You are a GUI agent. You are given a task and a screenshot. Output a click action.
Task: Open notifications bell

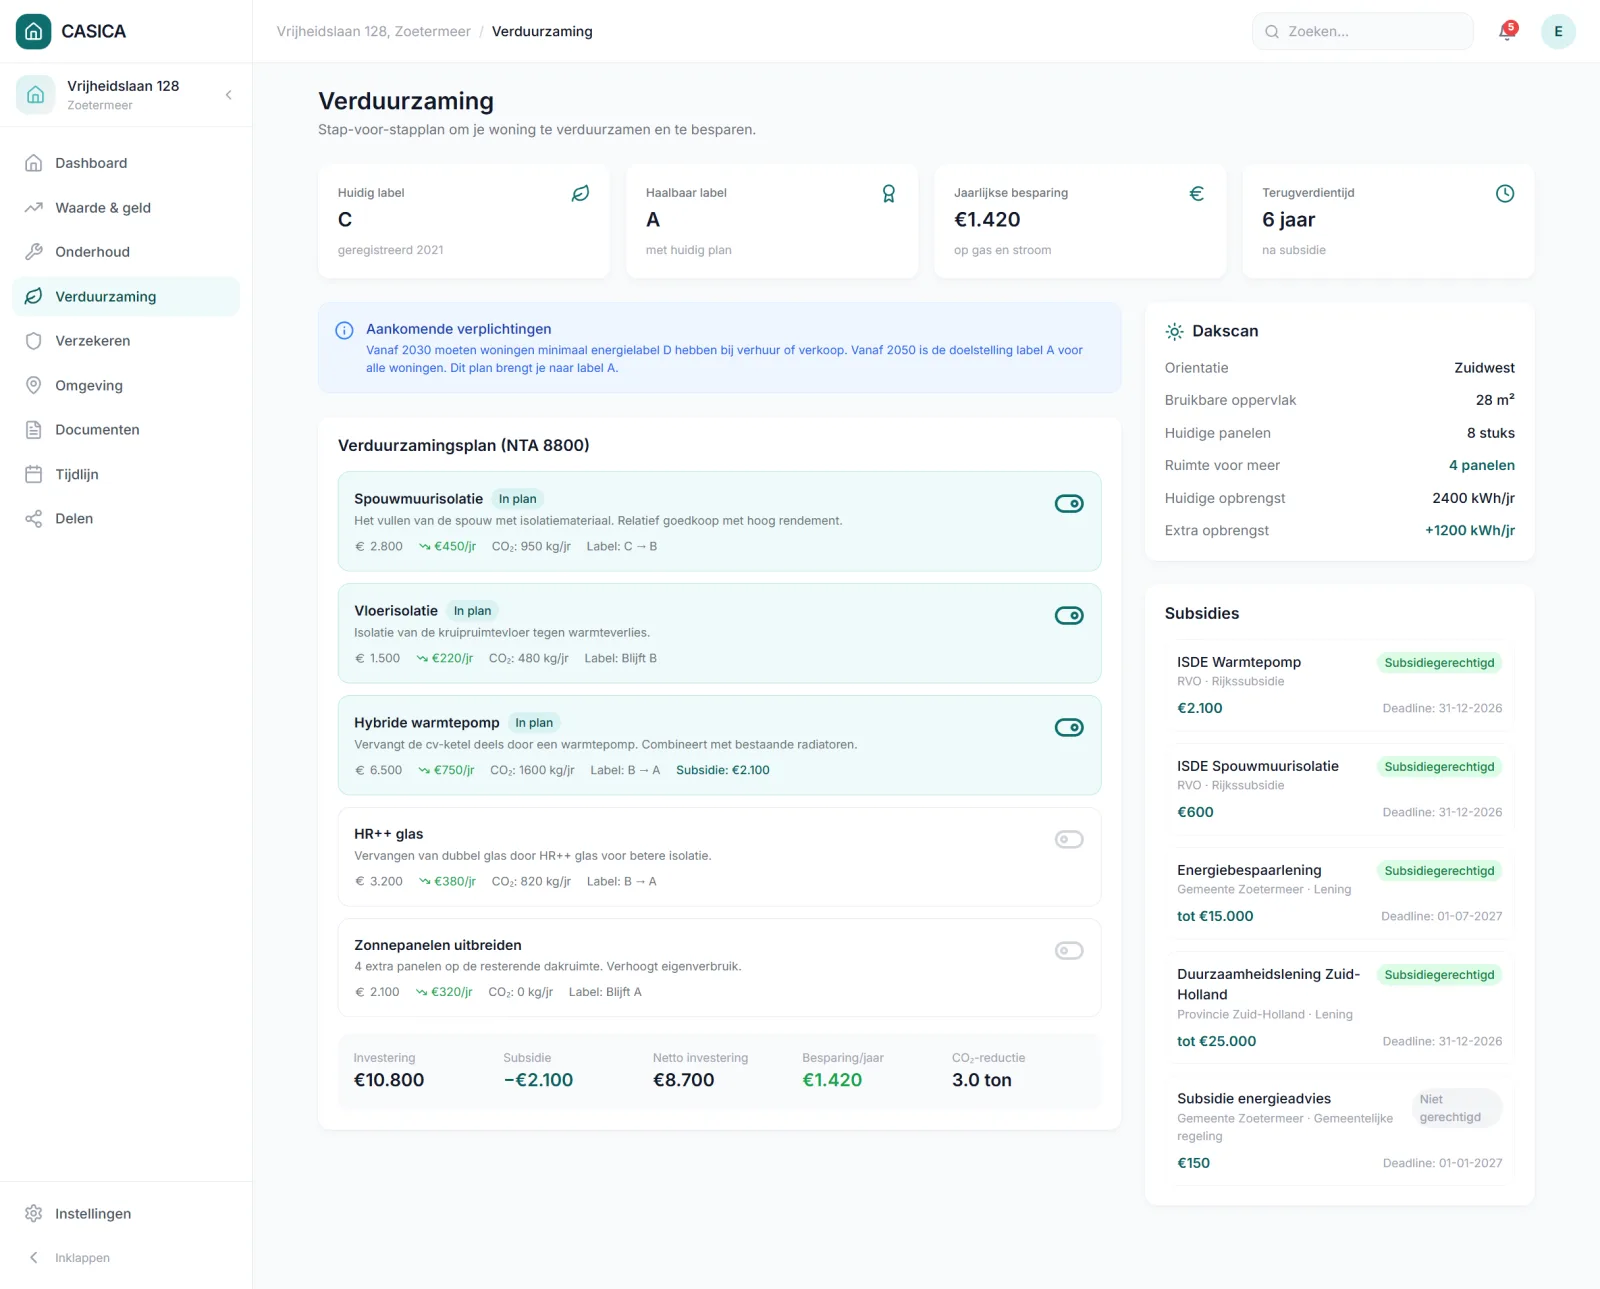point(1506,32)
